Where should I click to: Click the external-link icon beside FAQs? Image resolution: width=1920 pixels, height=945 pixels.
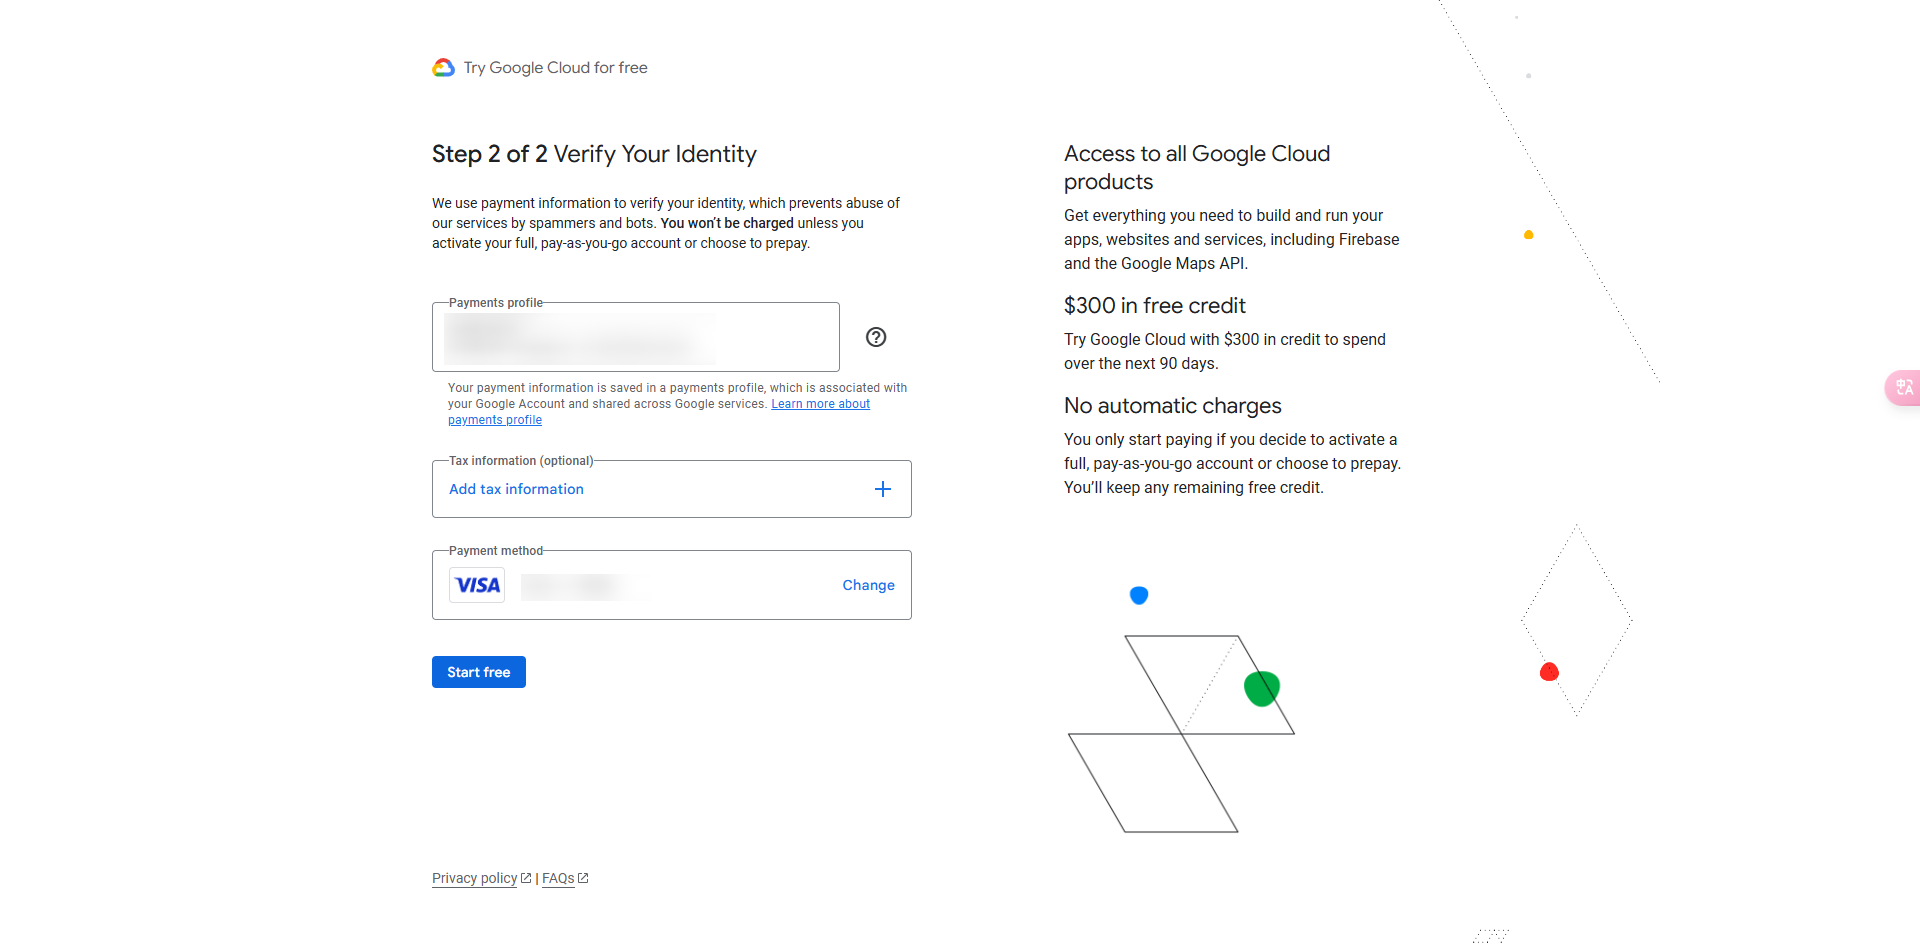pos(583,878)
